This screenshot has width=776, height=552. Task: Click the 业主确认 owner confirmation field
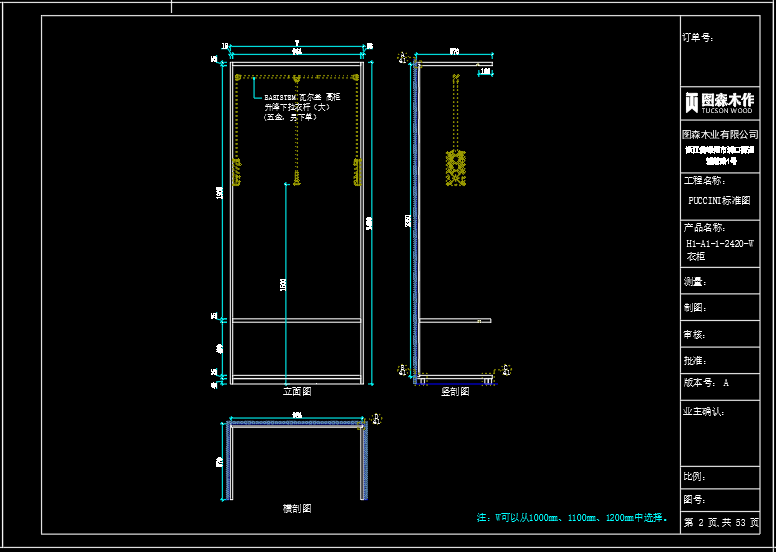[x=703, y=411]
